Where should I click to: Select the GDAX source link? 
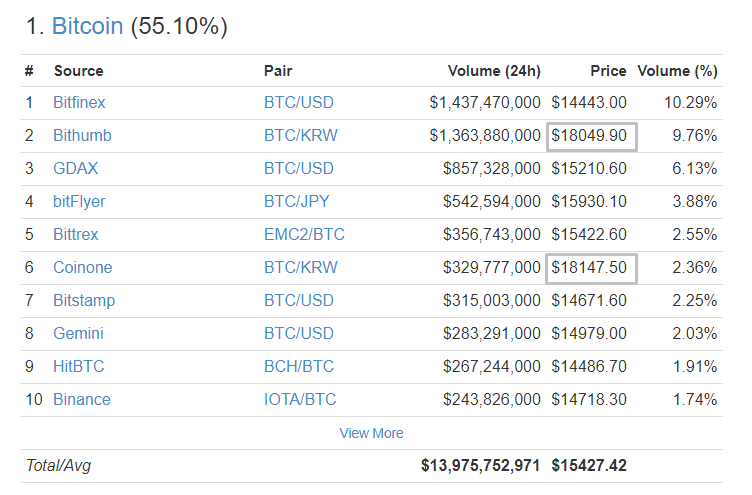coord(76,168)
